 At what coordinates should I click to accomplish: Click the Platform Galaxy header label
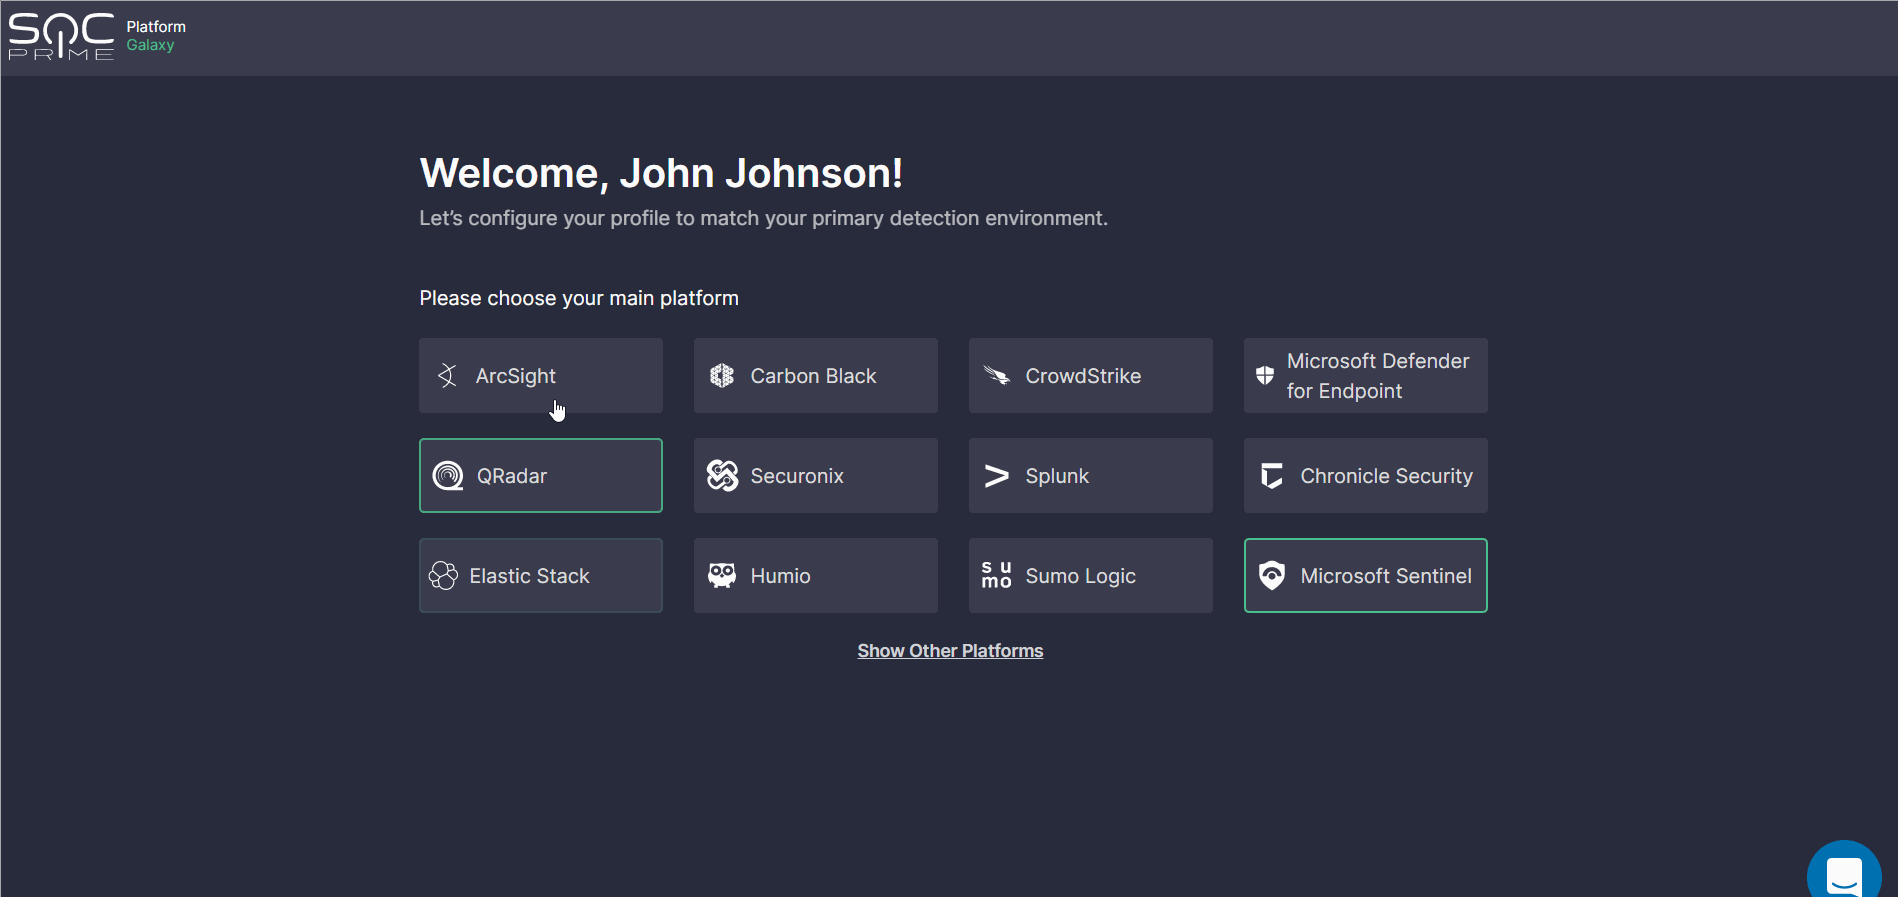(x=156, y=36)
